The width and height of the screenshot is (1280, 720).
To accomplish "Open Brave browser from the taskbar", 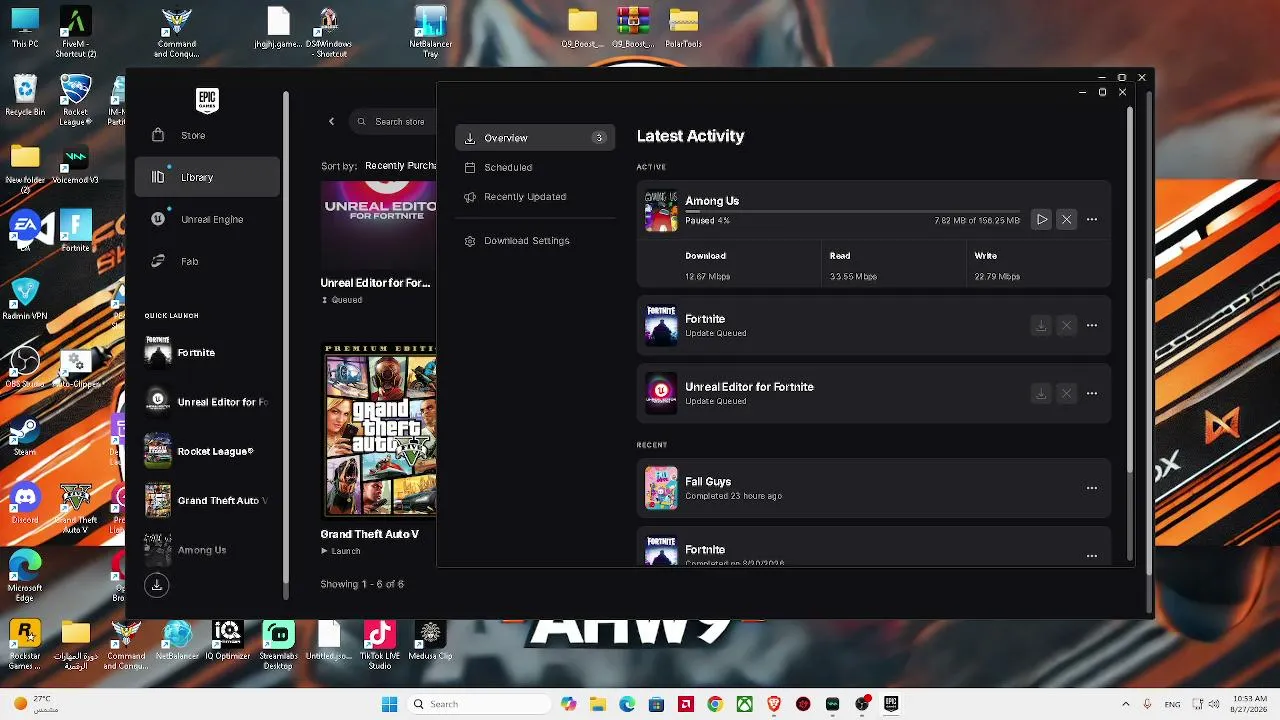I will (774, 704).
